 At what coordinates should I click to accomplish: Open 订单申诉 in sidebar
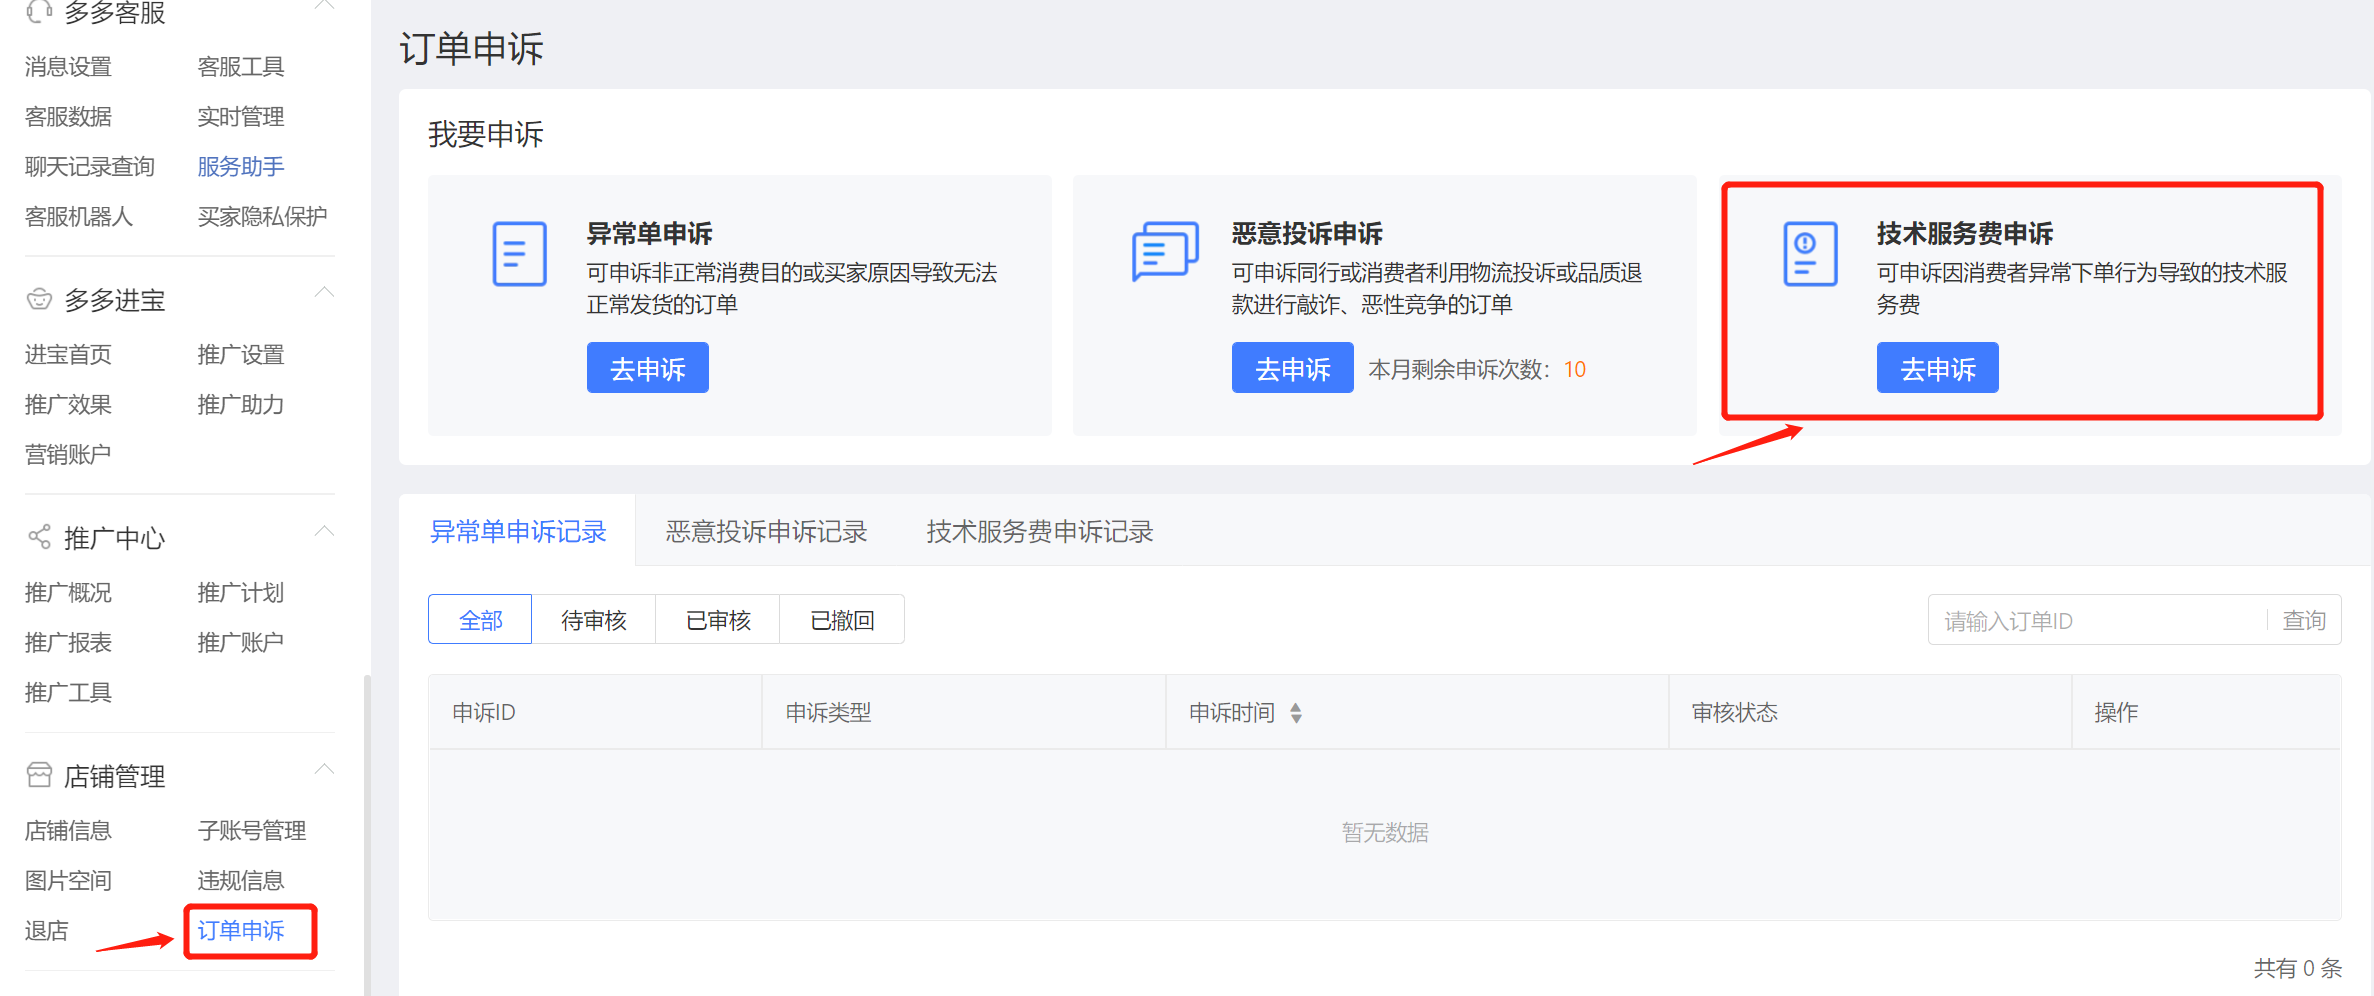pos(241,930)
